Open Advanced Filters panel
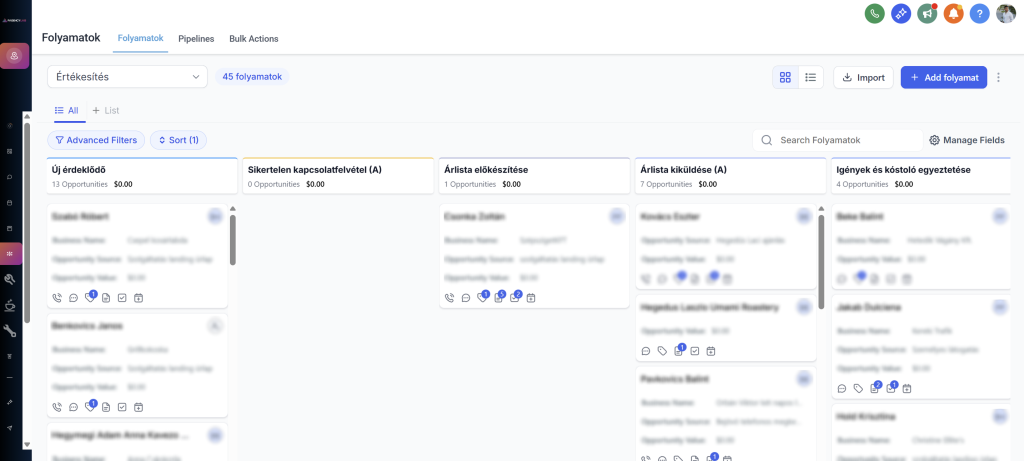 (96, 141)
